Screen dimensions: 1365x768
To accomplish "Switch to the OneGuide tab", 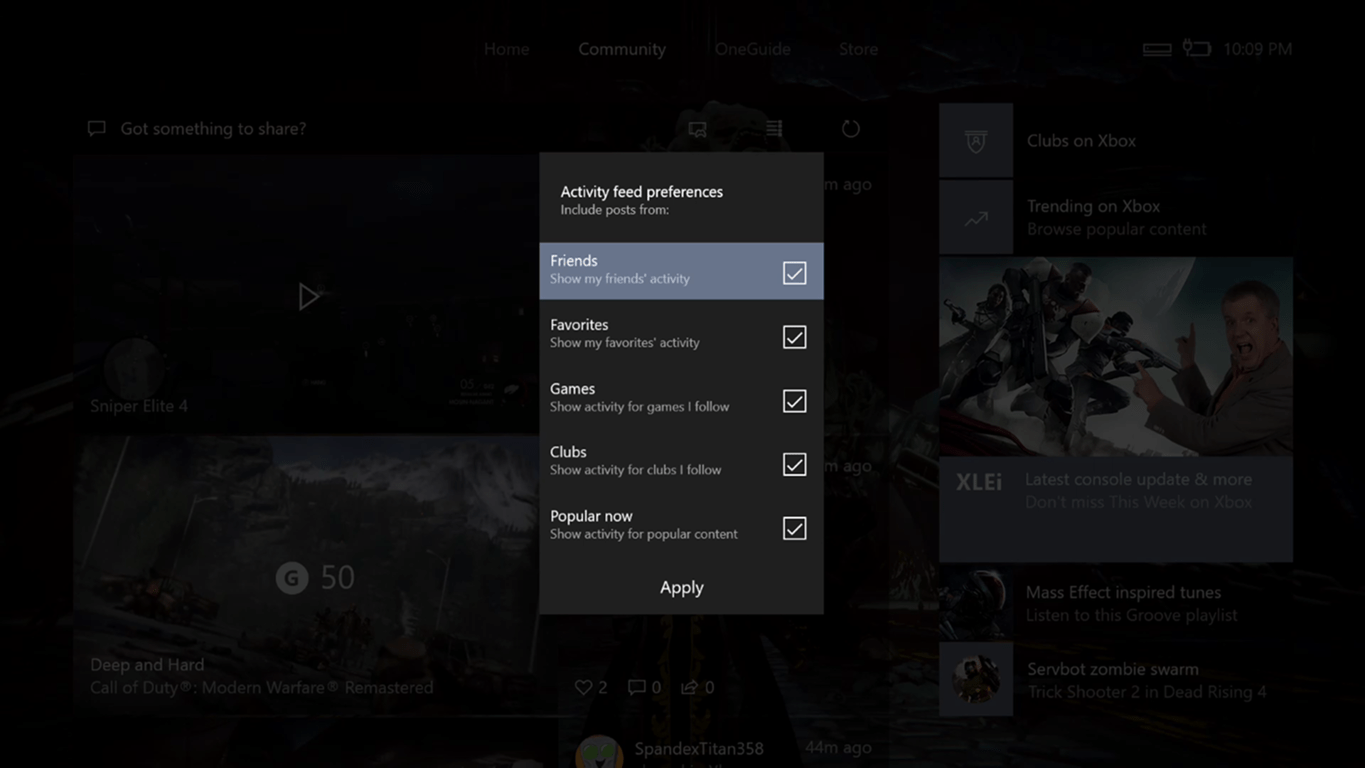I will tap(752, 49).
